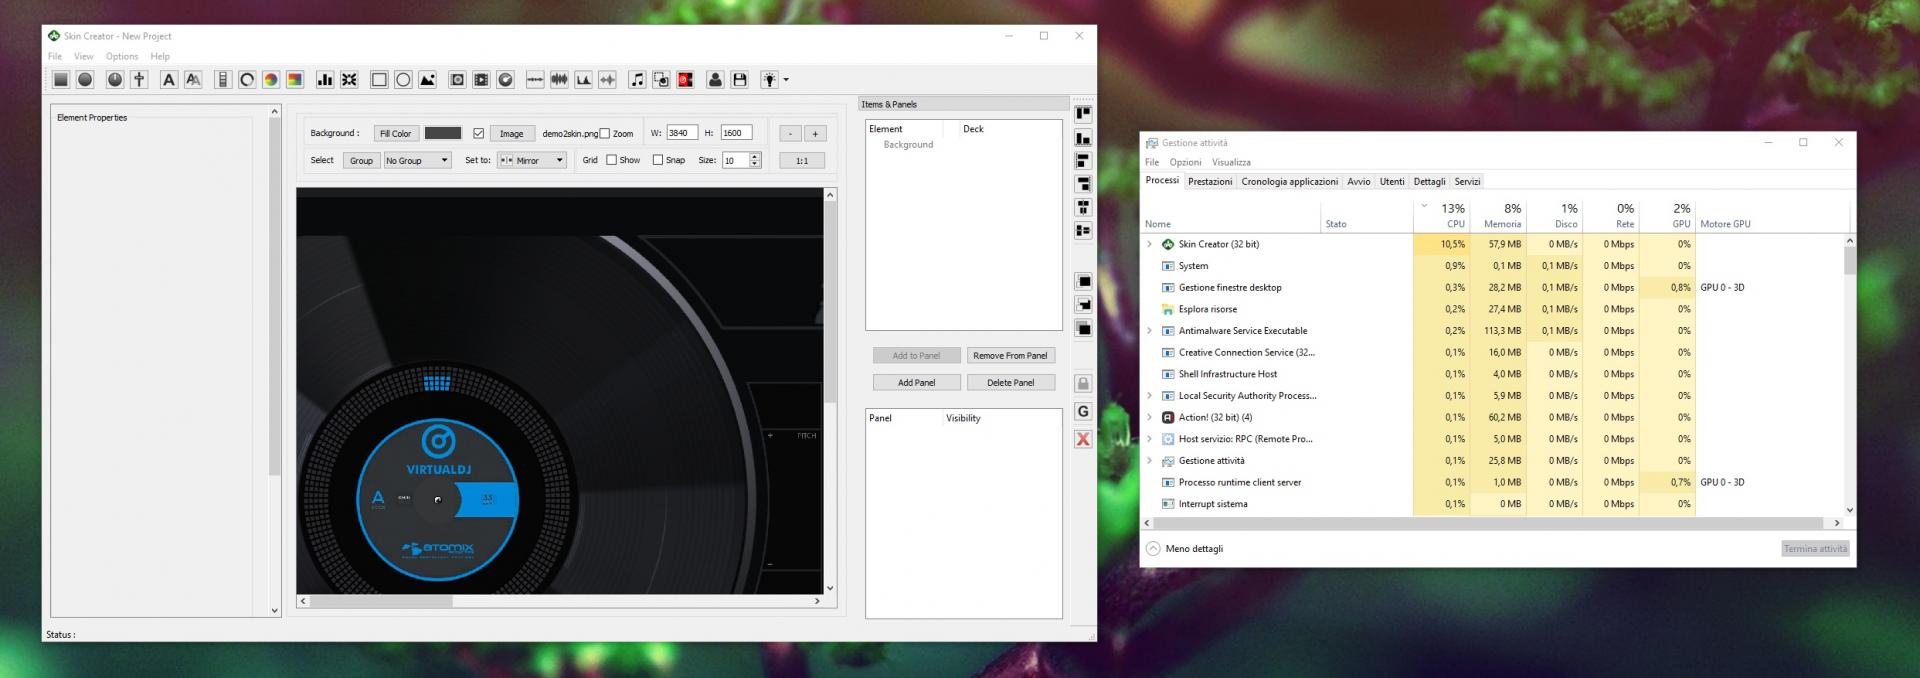The width and height of the screenshot is (1920, 678).
Task: Expand Local Security Authority Process row
Action: click(x=1149, y=396)
